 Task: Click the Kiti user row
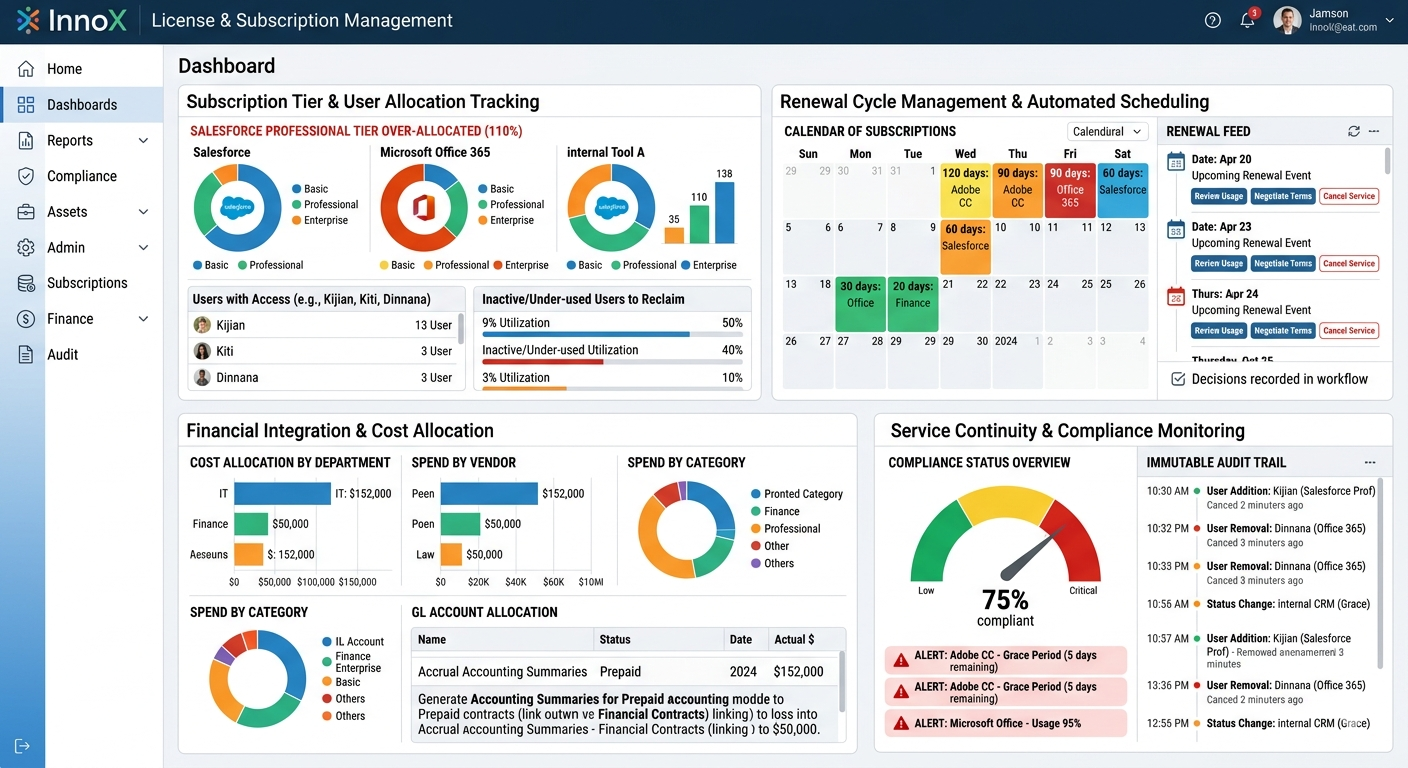[323, 351]
